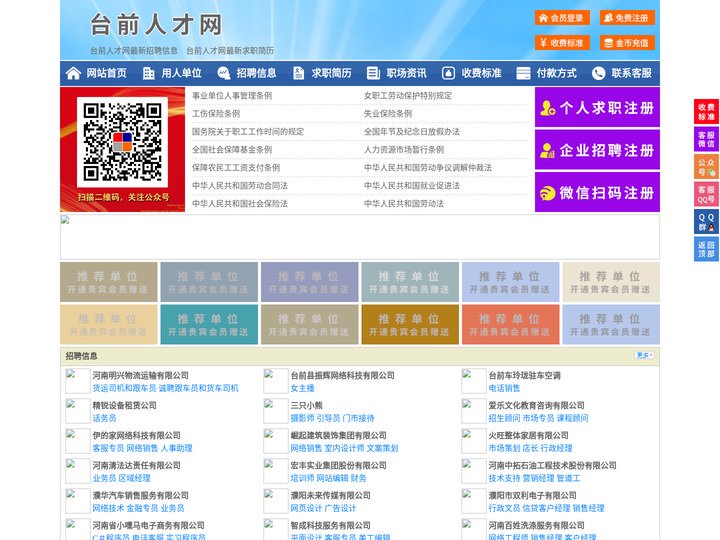Click the 免费注册 register button
Image resolution: width=720 pixels, height=540 pixels.
(627, 18)
